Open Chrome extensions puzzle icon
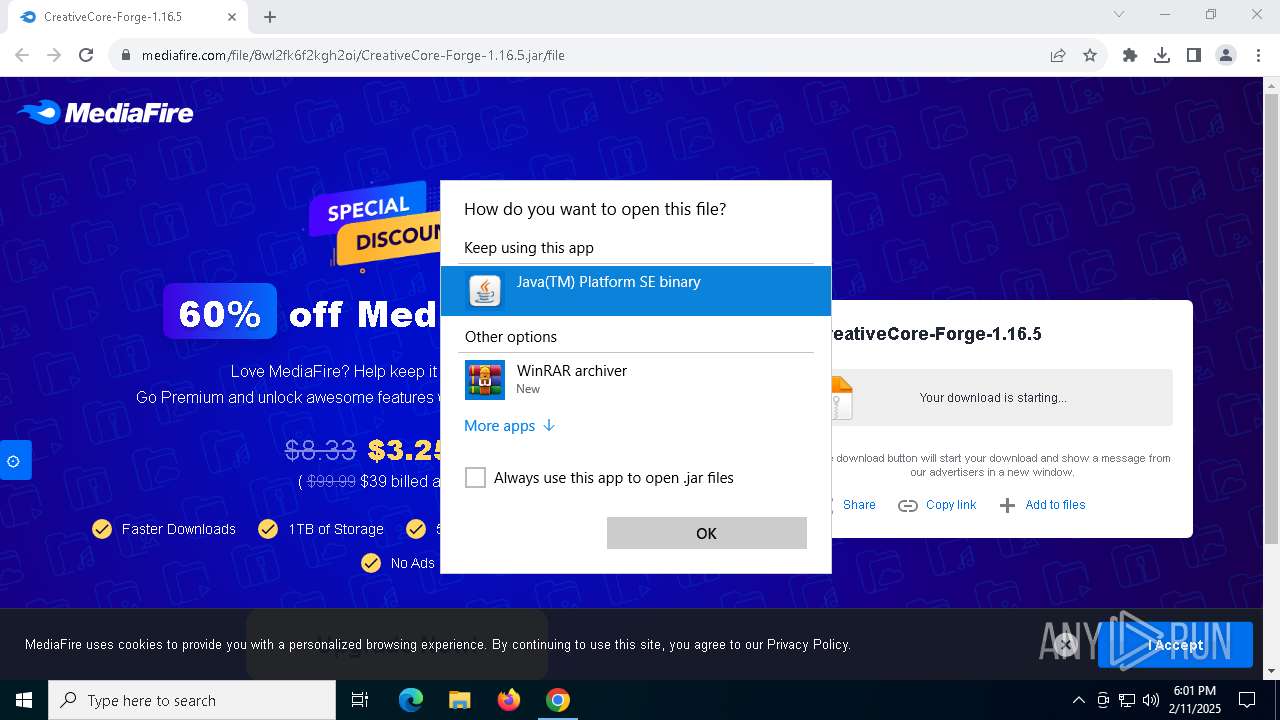1280x720 pixels. (1130, 55)
